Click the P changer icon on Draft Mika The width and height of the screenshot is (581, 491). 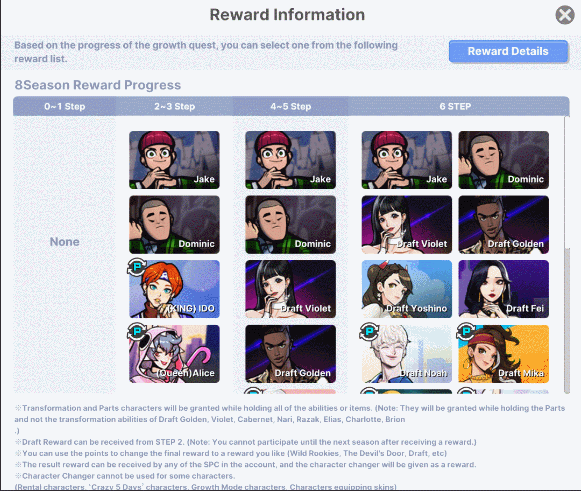(466, 332)
